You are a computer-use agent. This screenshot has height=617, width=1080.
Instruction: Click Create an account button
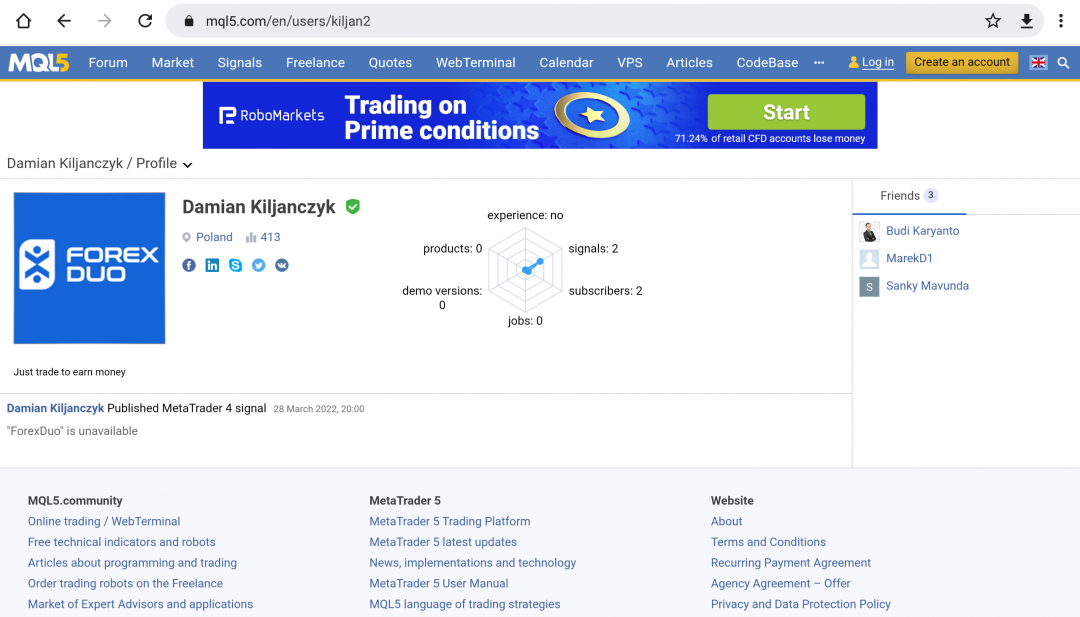961,62
